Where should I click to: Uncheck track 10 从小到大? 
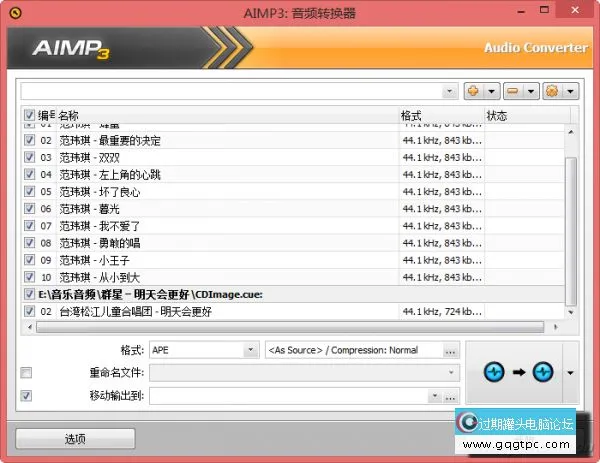(29, 277)
